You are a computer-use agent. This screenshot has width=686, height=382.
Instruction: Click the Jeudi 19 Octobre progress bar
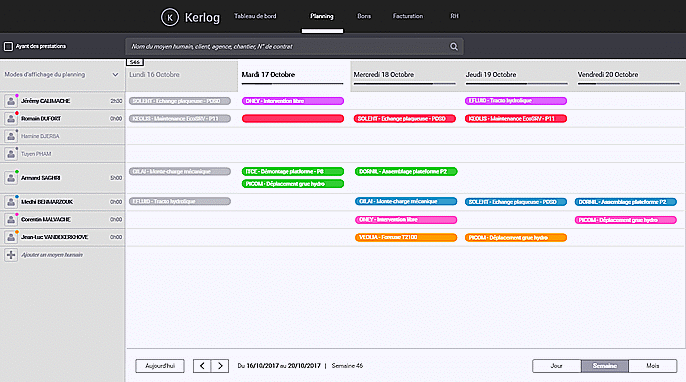pos(517,83)
